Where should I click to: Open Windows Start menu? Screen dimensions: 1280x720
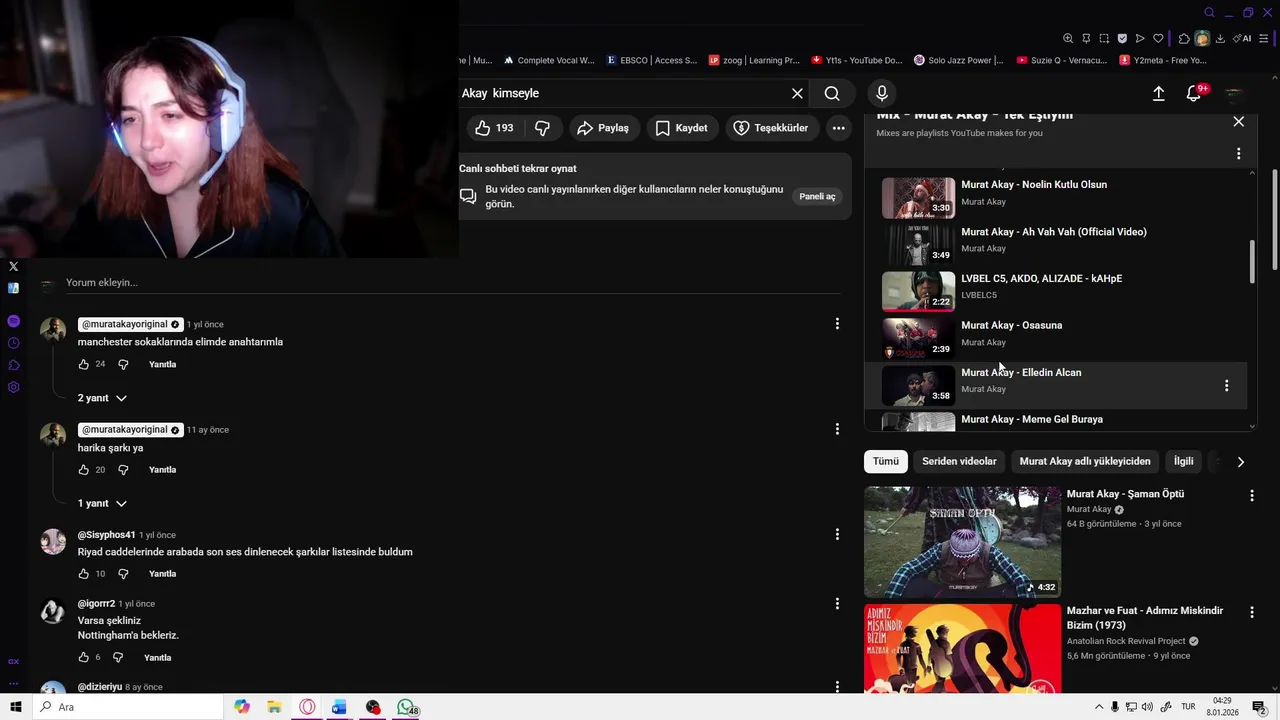tap(15, 707)
